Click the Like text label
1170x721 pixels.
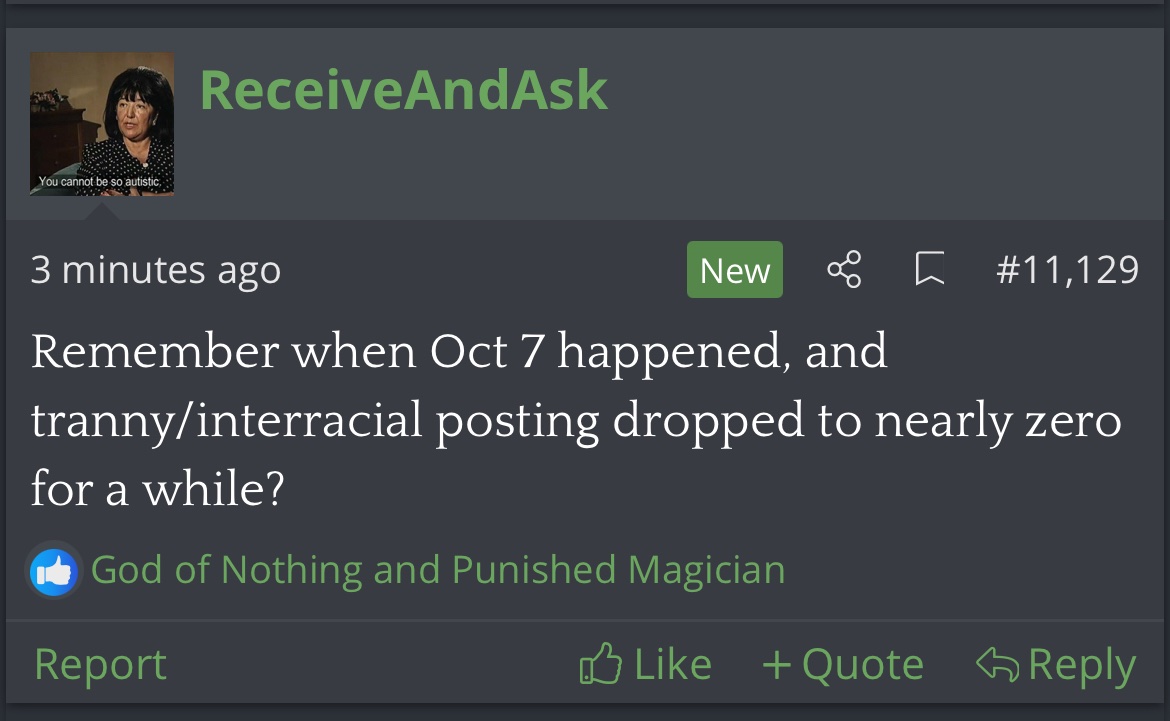(673, 664)
